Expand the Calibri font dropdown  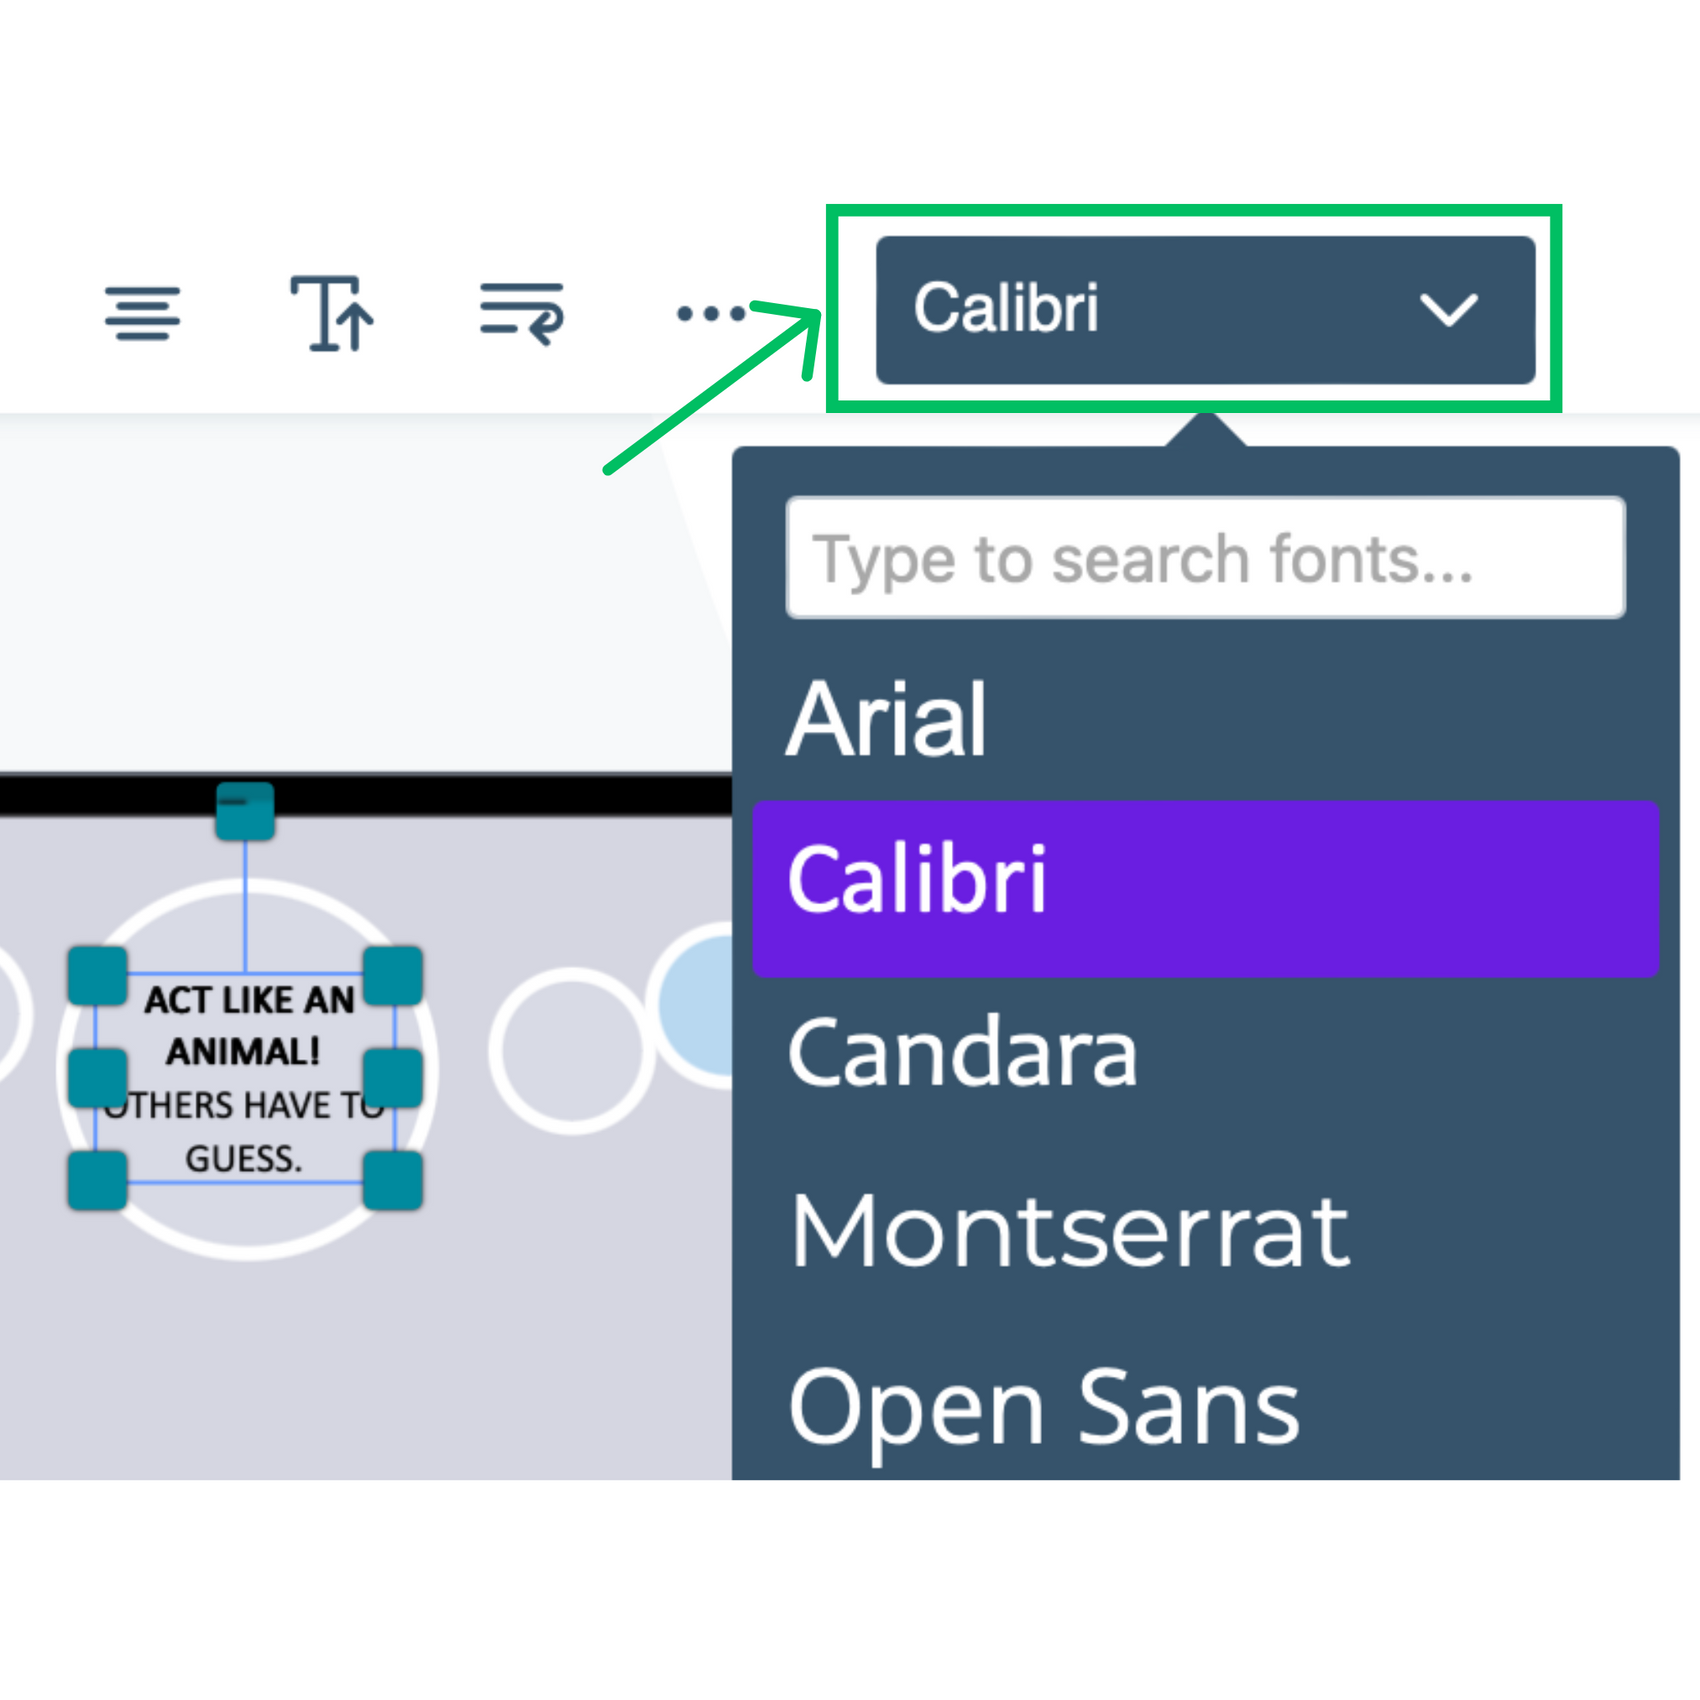click(1205, 310)
